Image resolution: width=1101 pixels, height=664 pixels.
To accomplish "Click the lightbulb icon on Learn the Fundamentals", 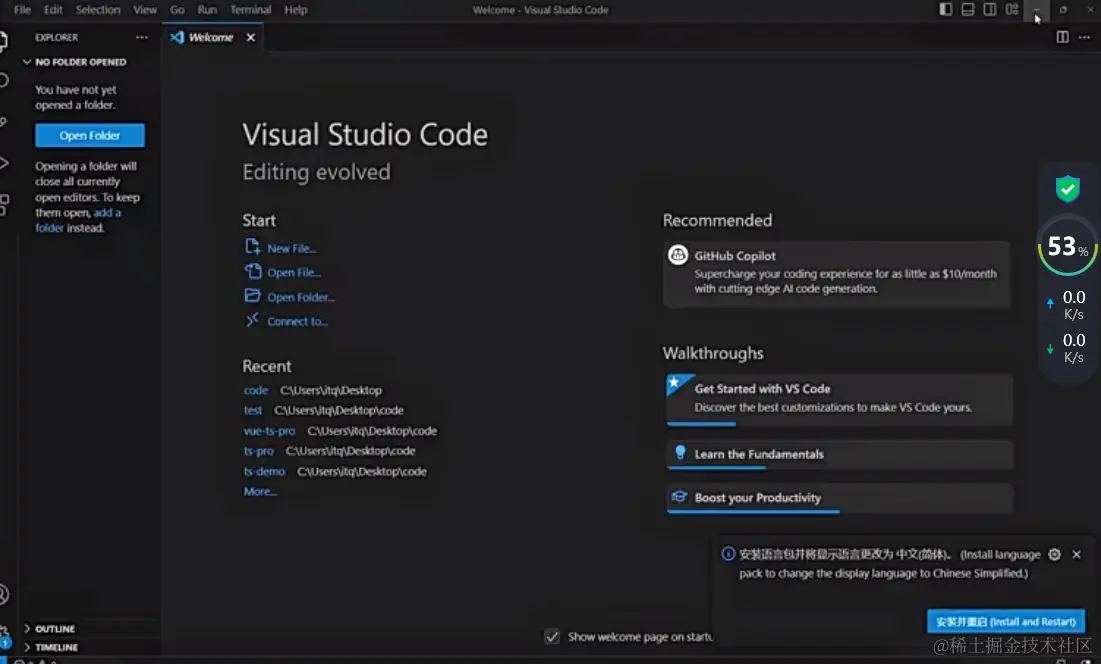I will pos(680,453).
